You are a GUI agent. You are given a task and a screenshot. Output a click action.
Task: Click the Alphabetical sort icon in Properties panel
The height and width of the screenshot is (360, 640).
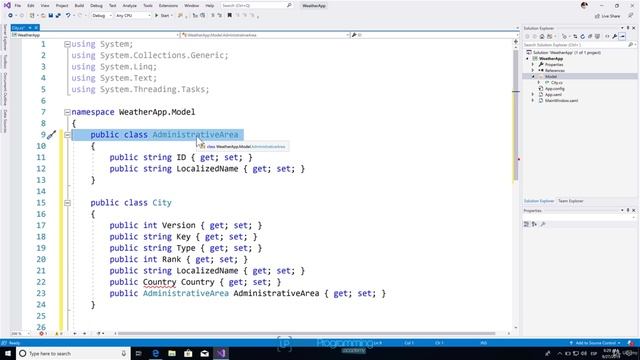pos(534,224)
